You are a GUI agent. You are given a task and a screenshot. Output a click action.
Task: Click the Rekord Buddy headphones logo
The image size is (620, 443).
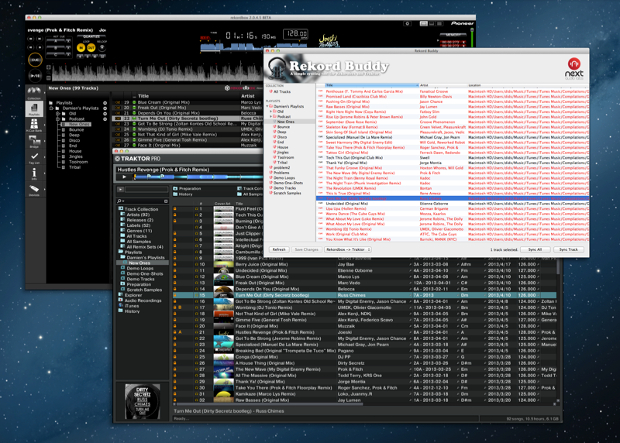(x=277, y=69)
